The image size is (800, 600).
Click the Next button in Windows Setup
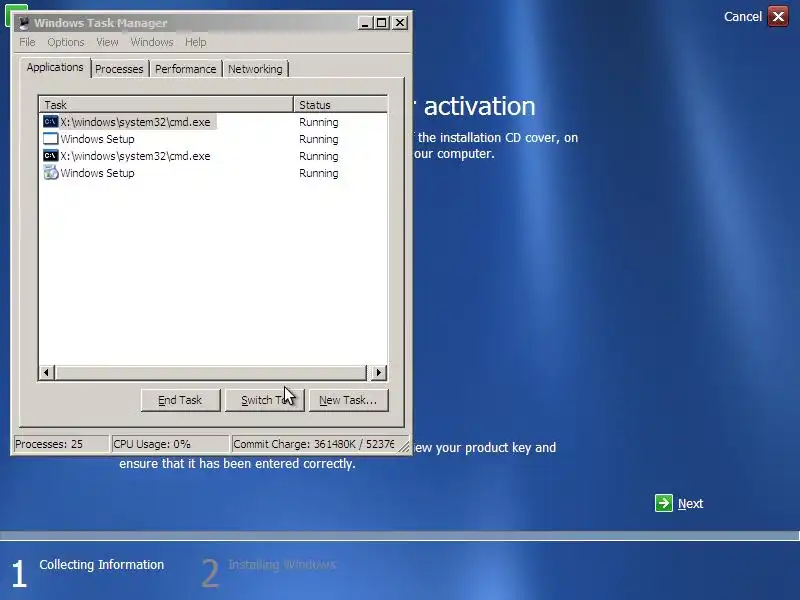coord(679,504)
